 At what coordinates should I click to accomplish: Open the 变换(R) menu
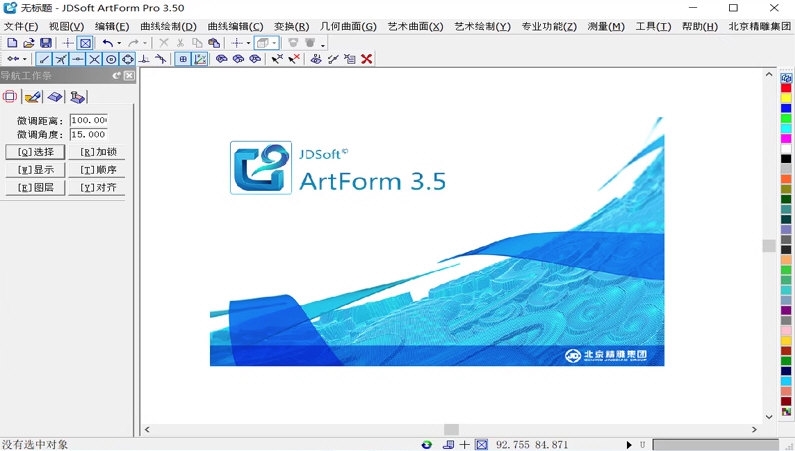[292, 26]
